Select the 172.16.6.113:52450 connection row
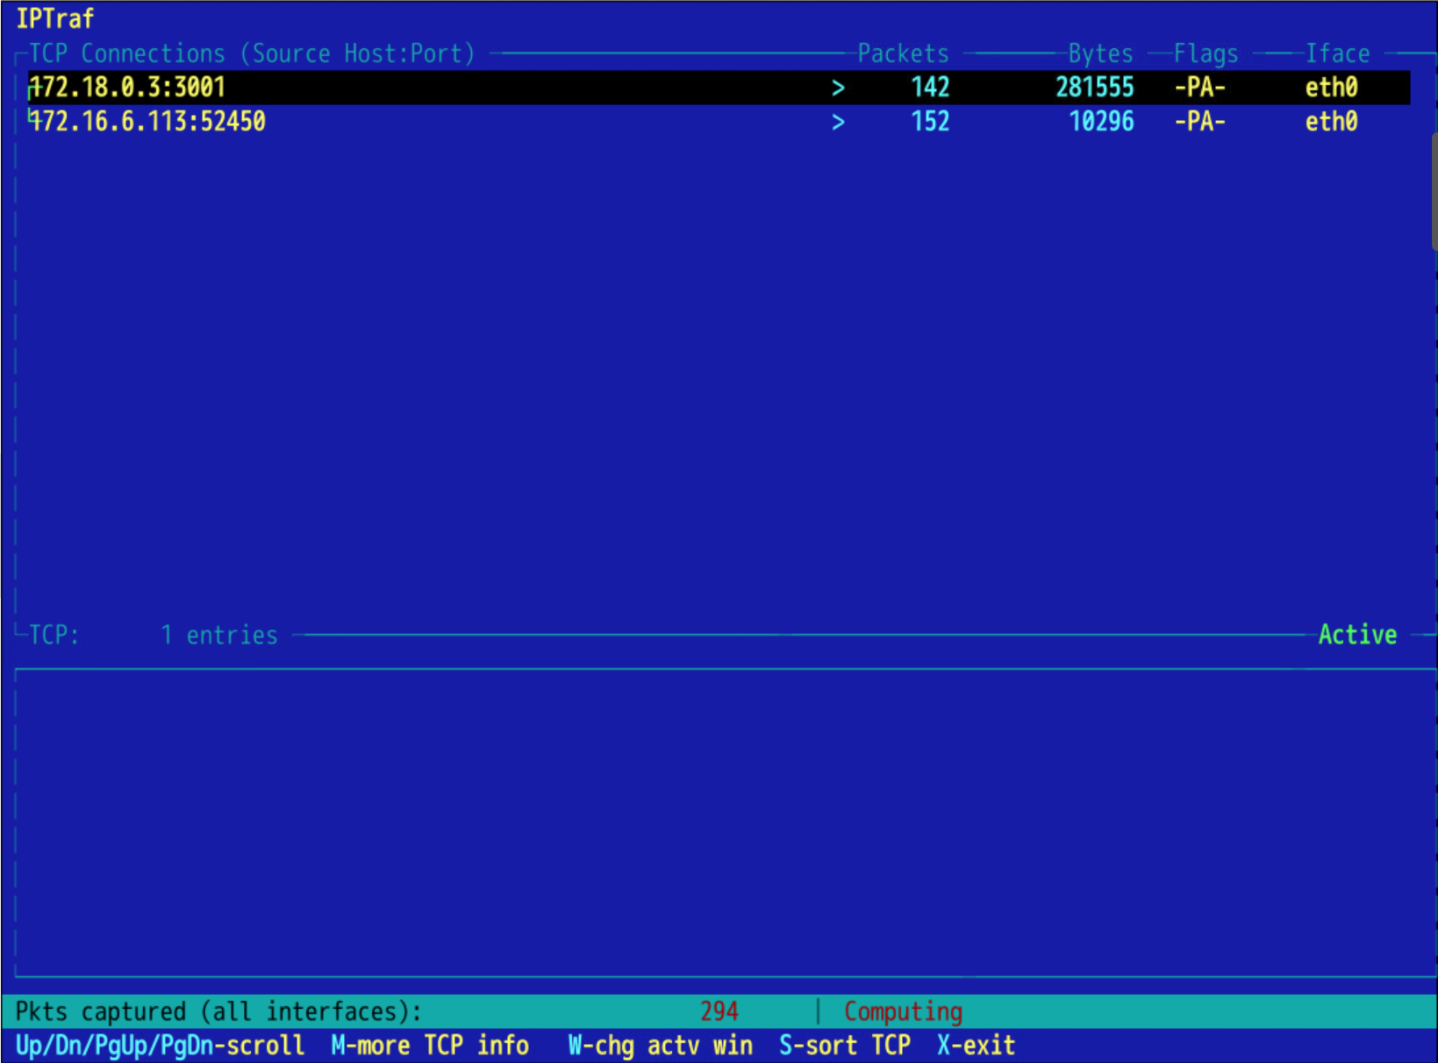Image resolution: width=1438 pixels, height=1063 pixels. click(719, 122)
